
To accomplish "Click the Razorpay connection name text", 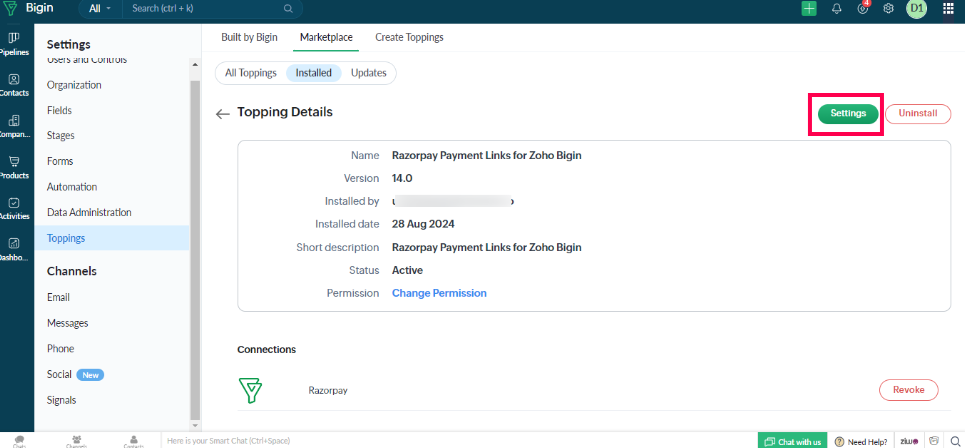I will click(328, 391).
